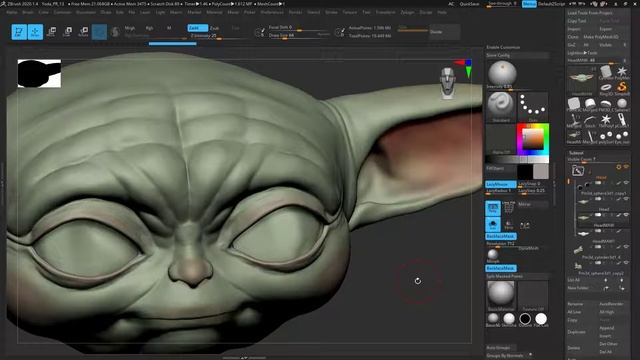Viewport: 640px width, 360px height.
Task: Toggle the Mrgb paint mode
Action: pos(130,28)
